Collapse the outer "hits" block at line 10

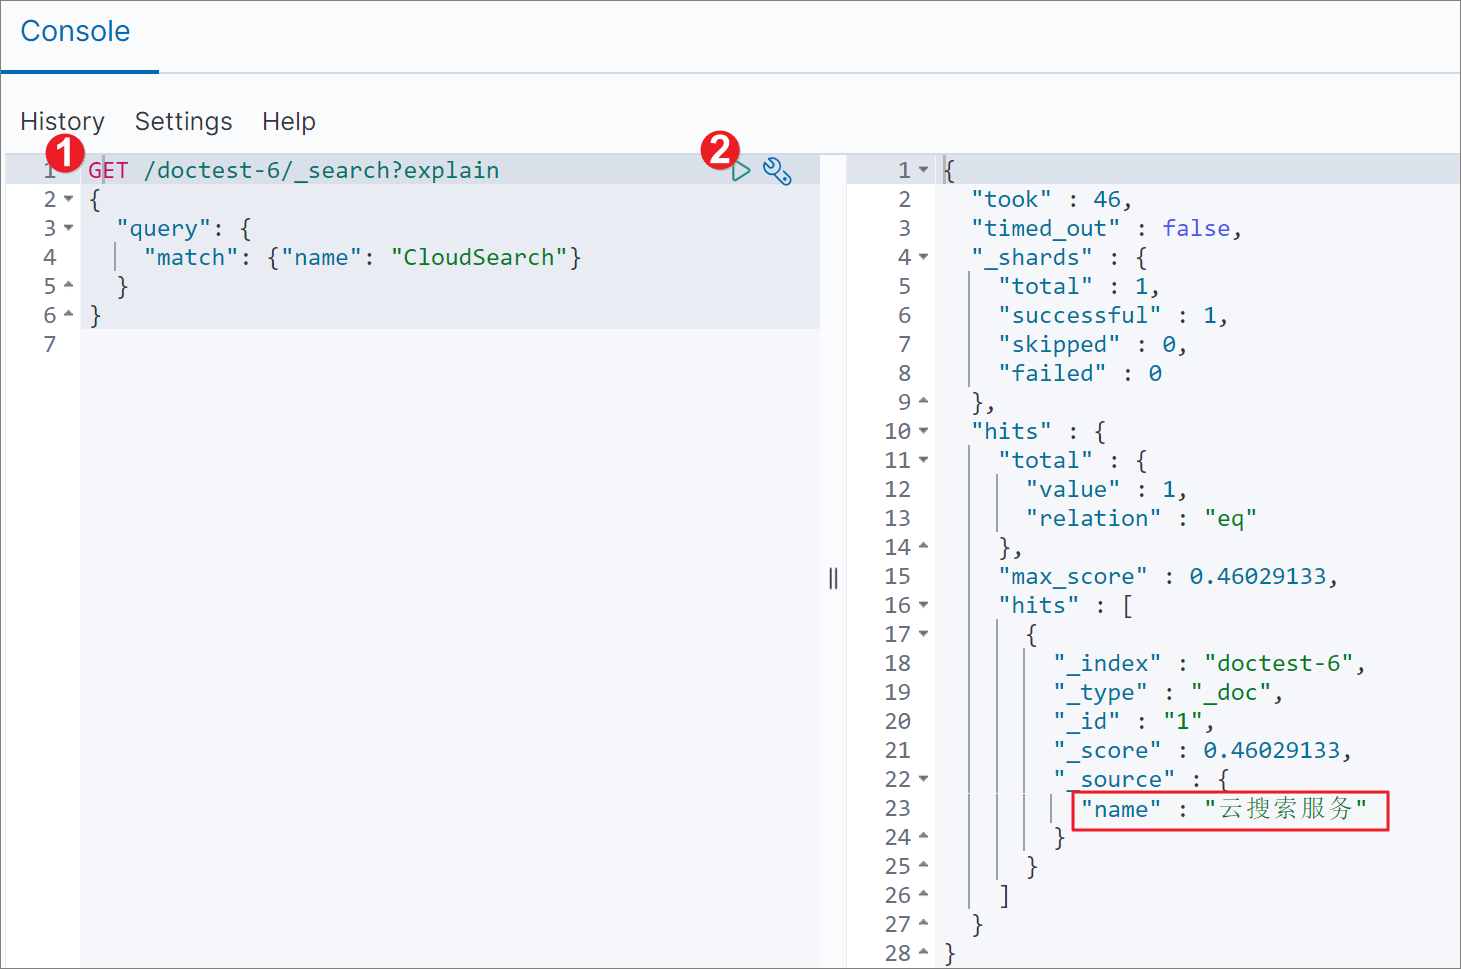(923, 431)
